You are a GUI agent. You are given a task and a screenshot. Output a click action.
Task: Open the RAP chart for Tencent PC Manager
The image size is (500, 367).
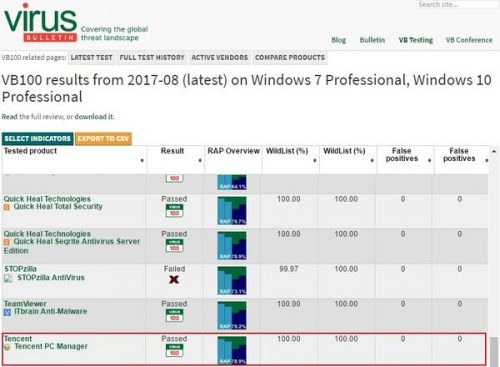coord(232,350)
